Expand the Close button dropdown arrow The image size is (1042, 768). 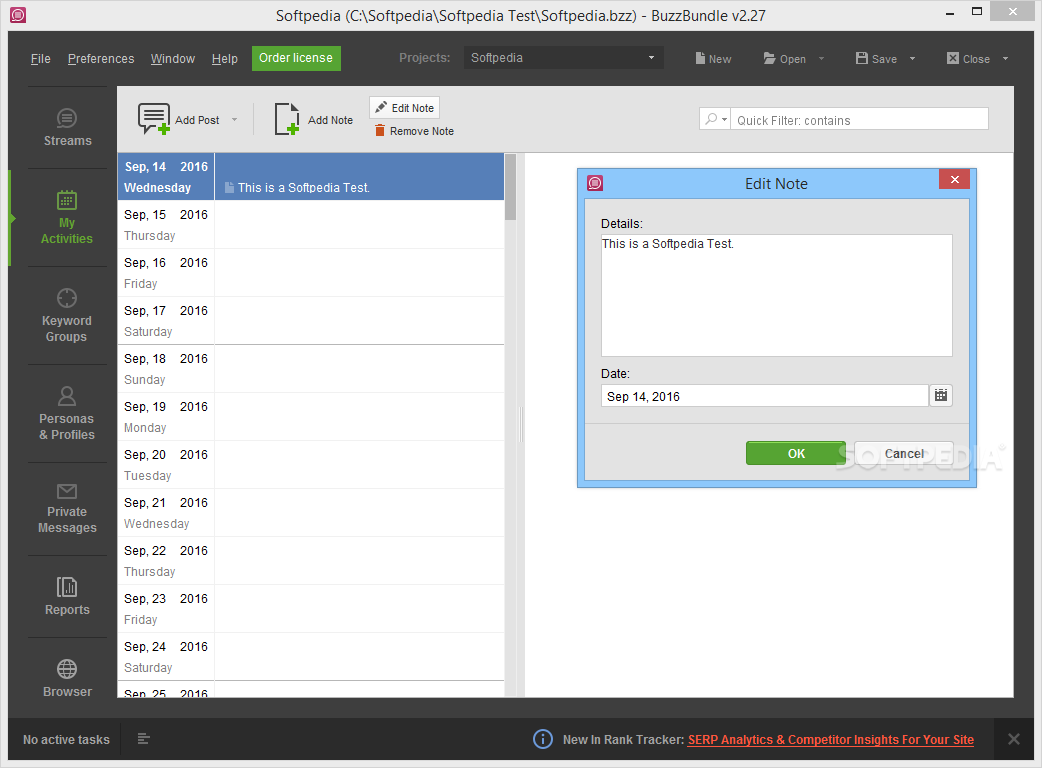(1005, 58)
